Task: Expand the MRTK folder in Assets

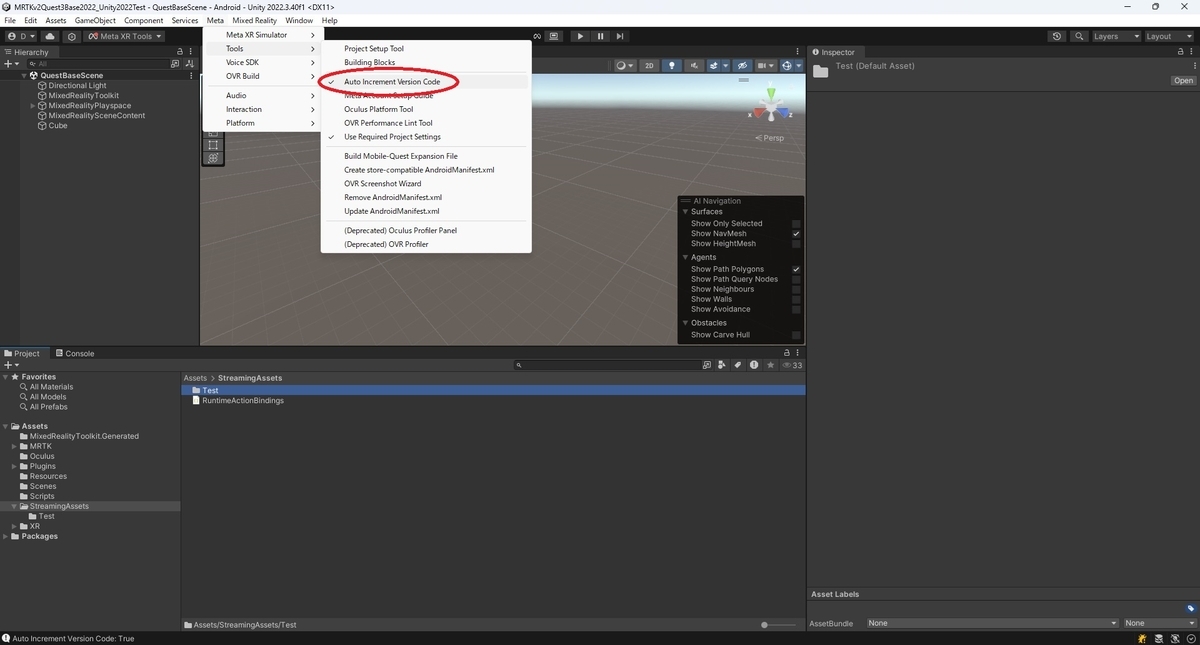Action: point(14,446)
